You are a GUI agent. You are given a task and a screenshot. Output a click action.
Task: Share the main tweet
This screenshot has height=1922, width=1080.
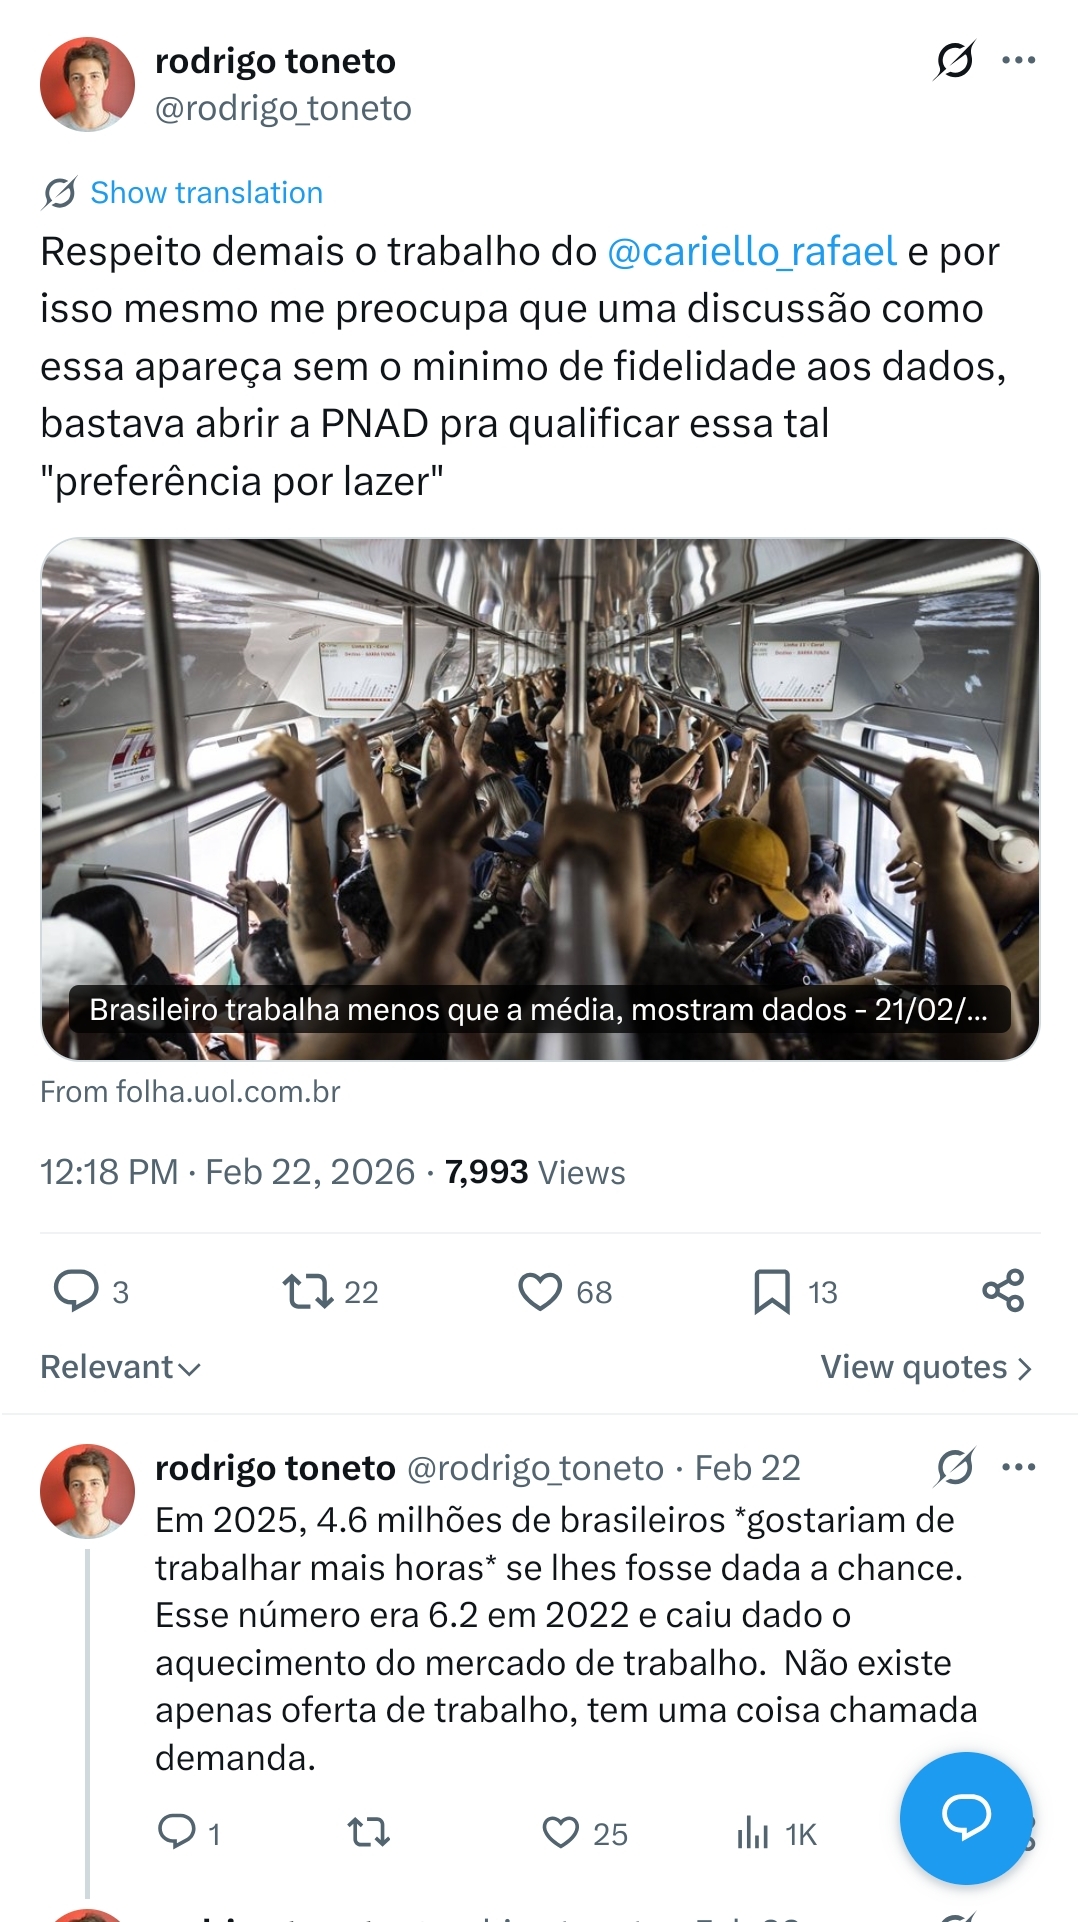click(1003, 1291)
